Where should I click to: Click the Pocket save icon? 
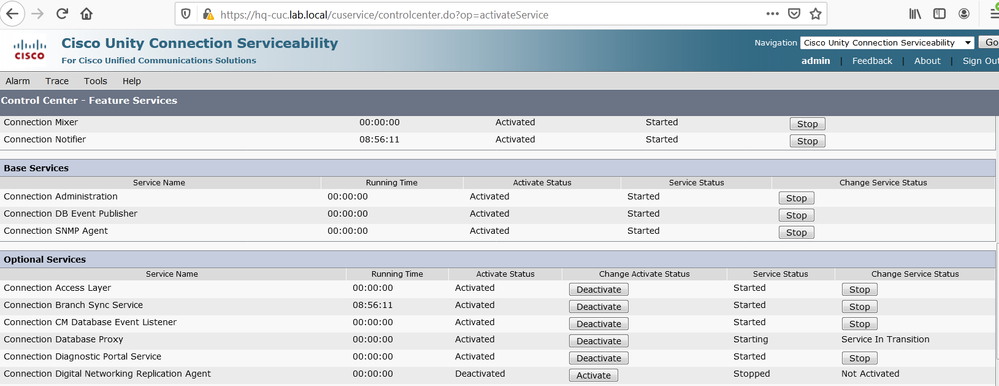(794, 14)
